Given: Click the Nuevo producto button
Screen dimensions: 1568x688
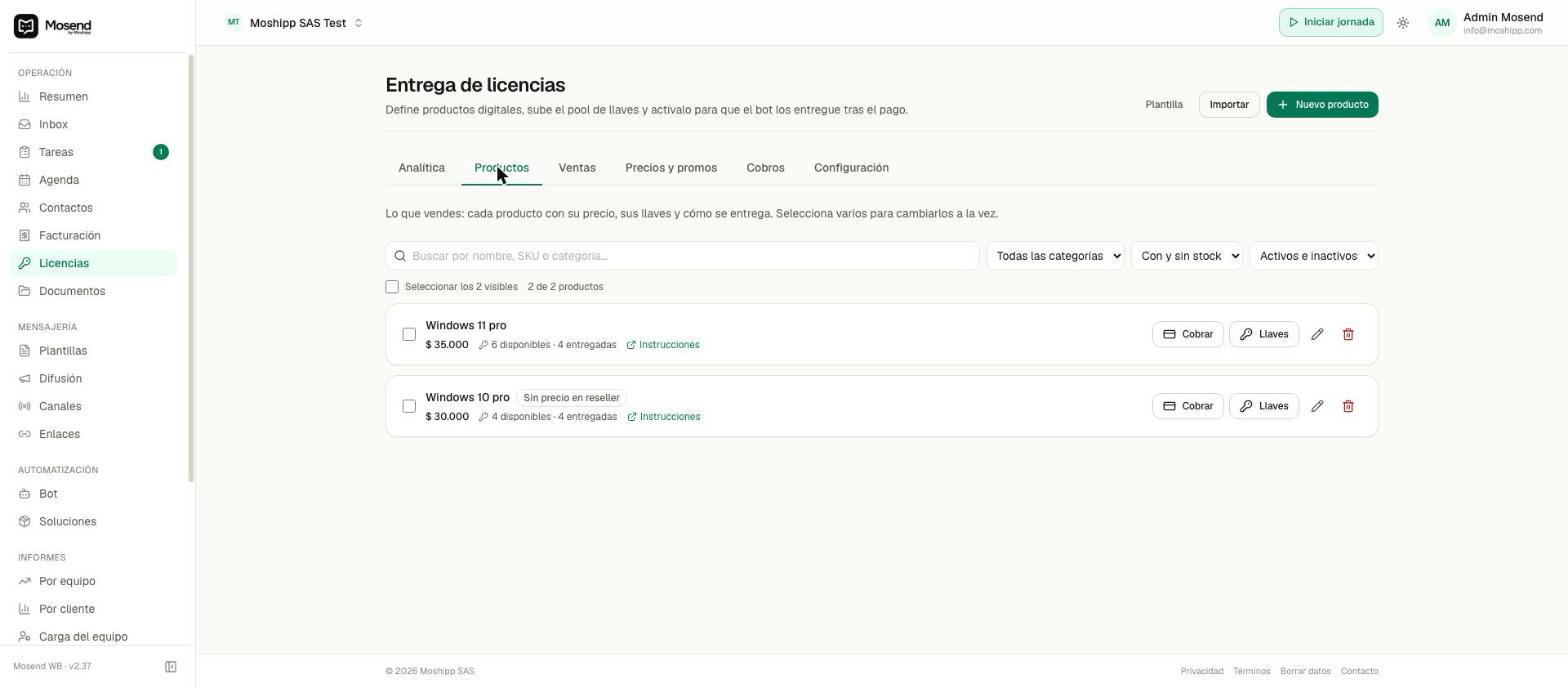Looking at the screenshot, I should pos(1322,105).
